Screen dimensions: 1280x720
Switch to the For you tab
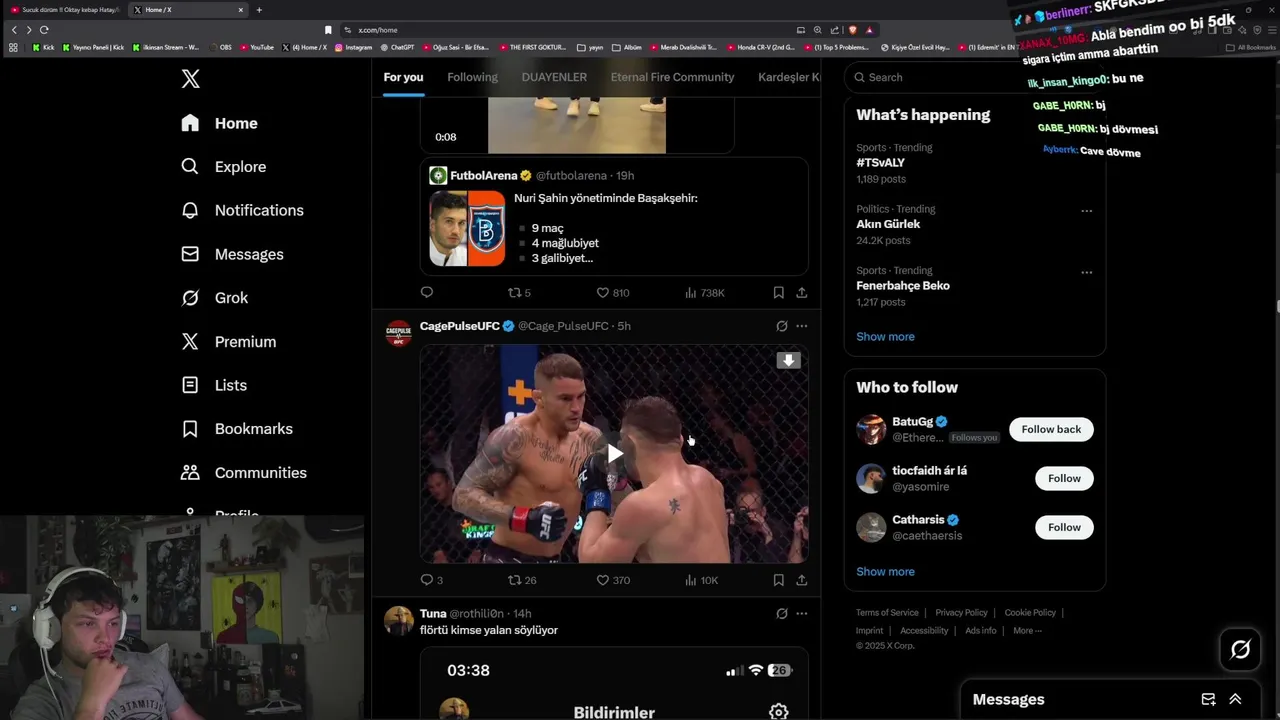click(x=403, y=77)
